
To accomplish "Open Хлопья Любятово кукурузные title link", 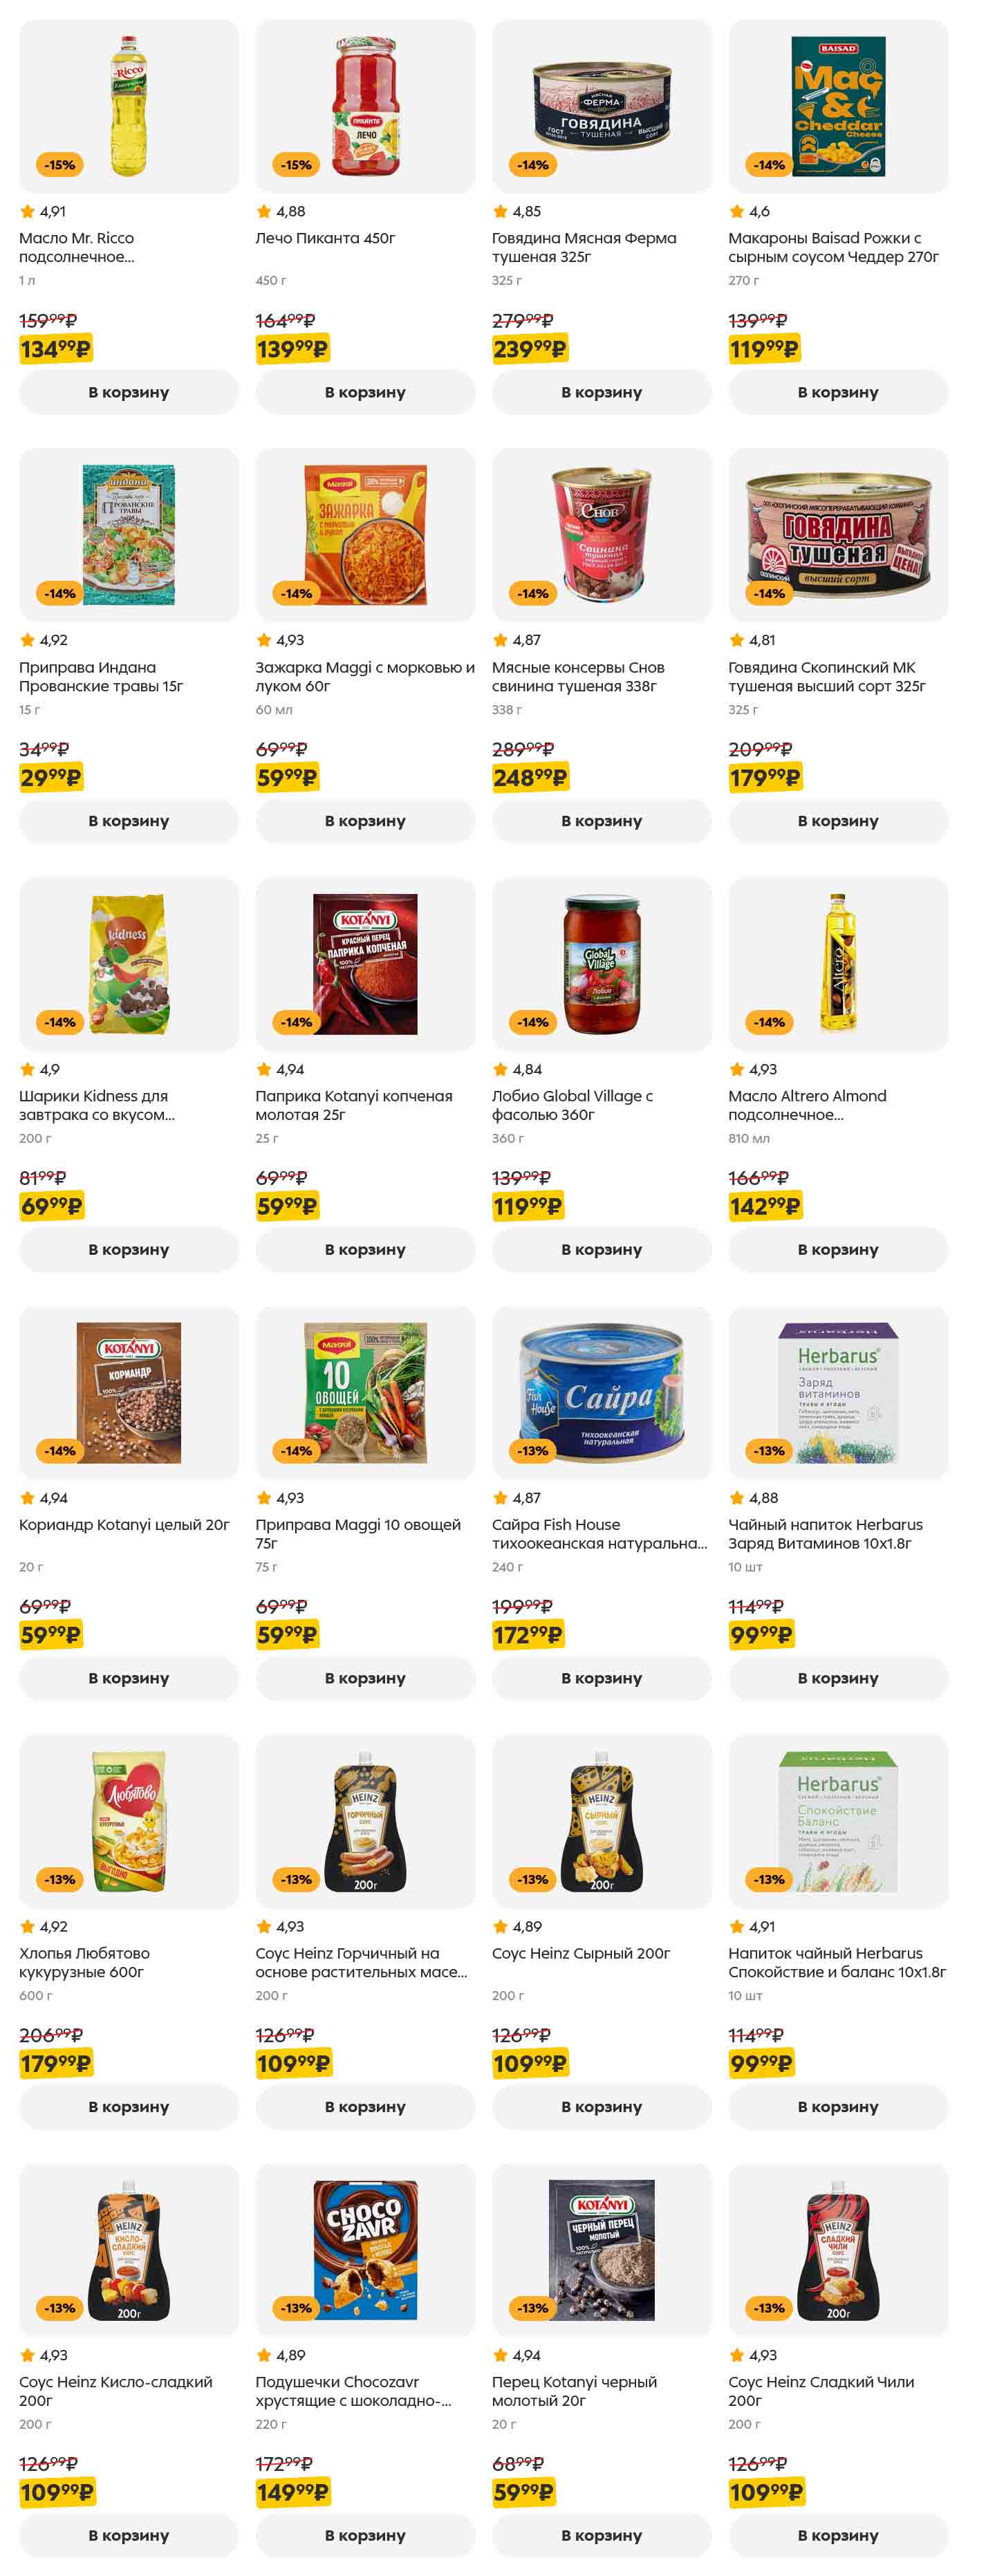I will pyautogui.click(x=84, y=1962).
